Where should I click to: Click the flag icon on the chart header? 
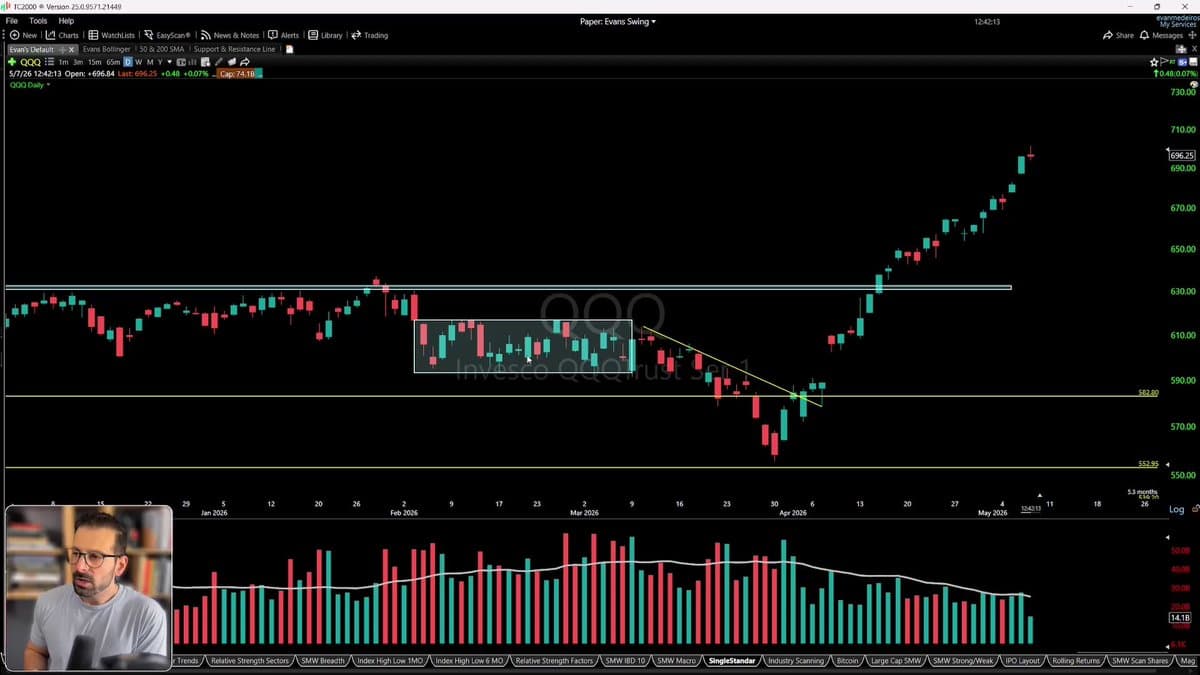pos(1164,62)
